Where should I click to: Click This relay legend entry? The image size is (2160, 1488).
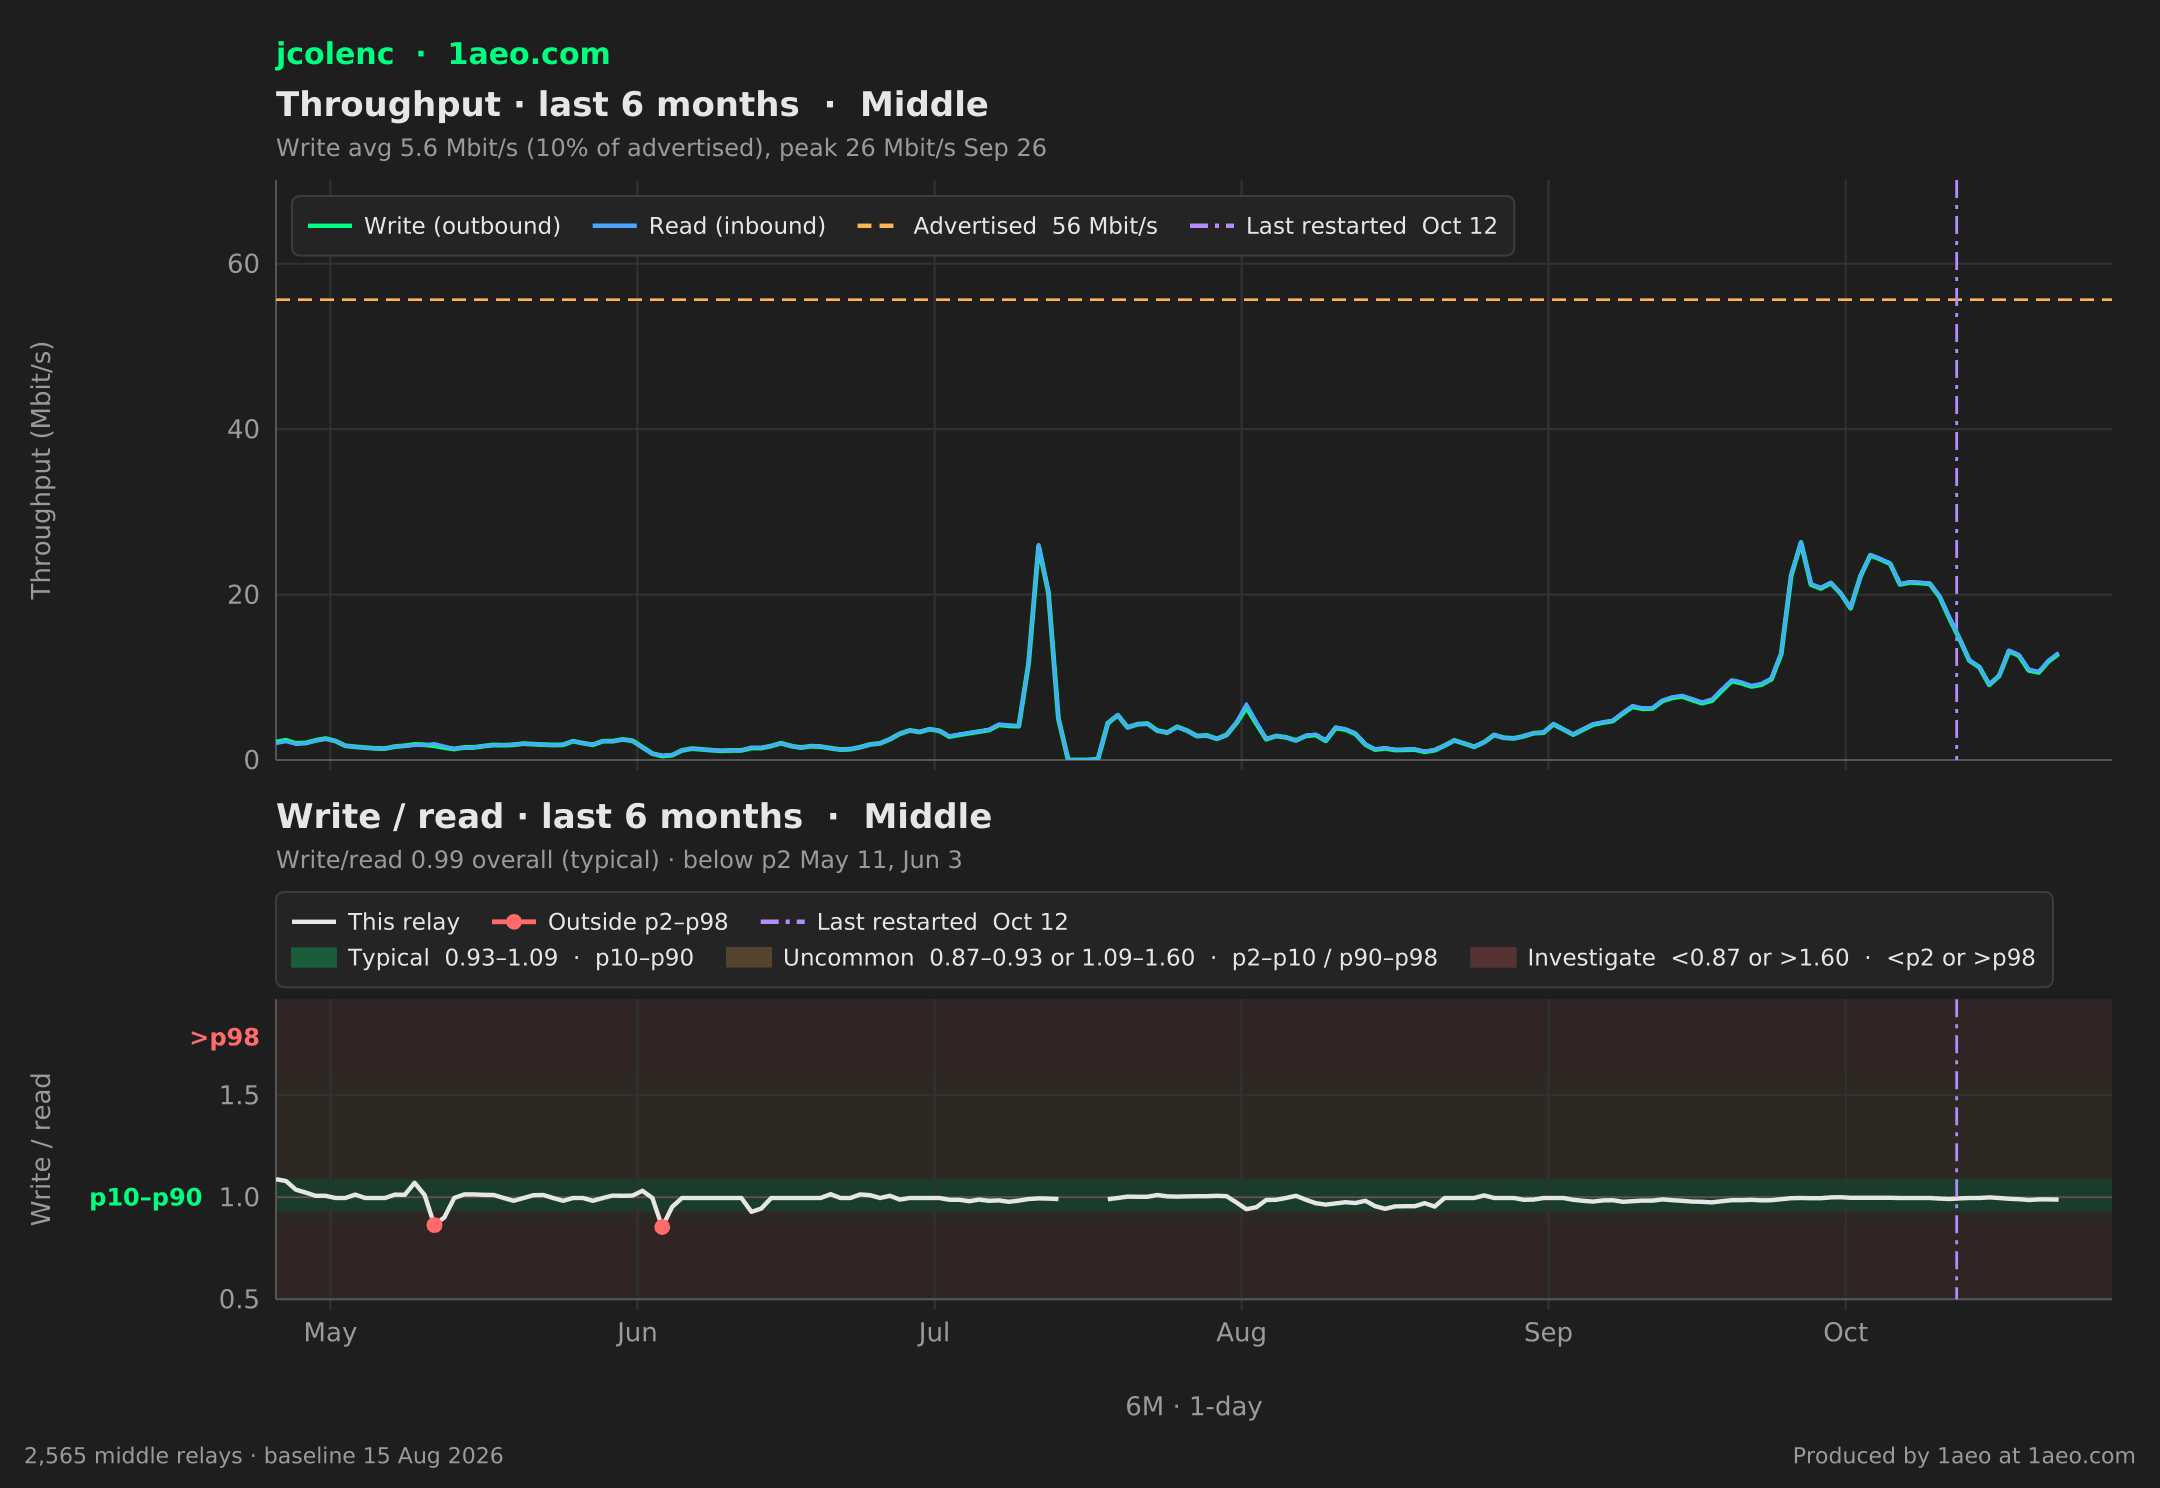pyautogui.click(x=376, y=922)
